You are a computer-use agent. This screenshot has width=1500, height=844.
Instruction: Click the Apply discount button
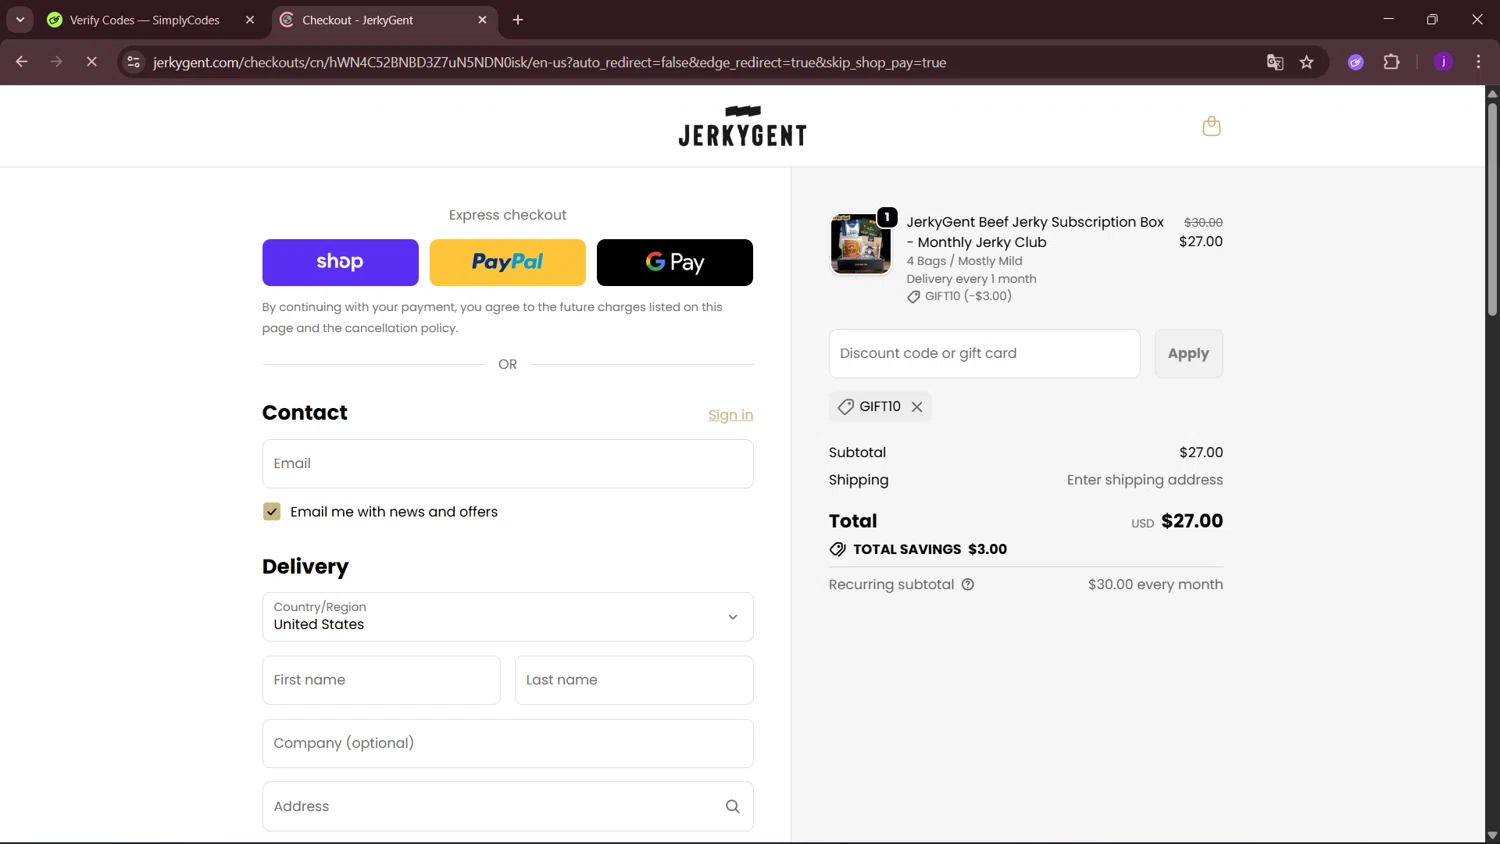[x=1188, y=354]
